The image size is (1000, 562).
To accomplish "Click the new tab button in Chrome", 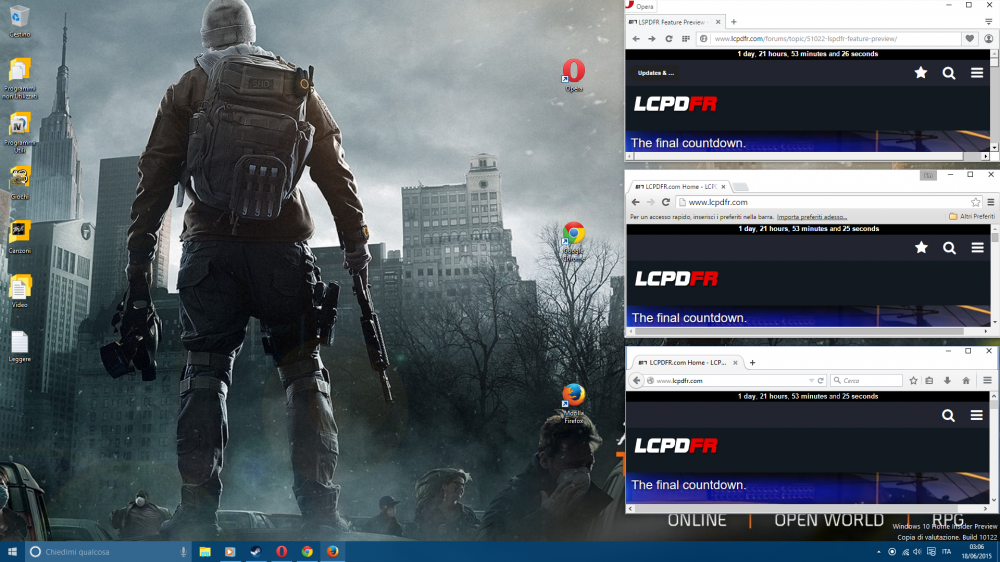I will tap(740, 187).
